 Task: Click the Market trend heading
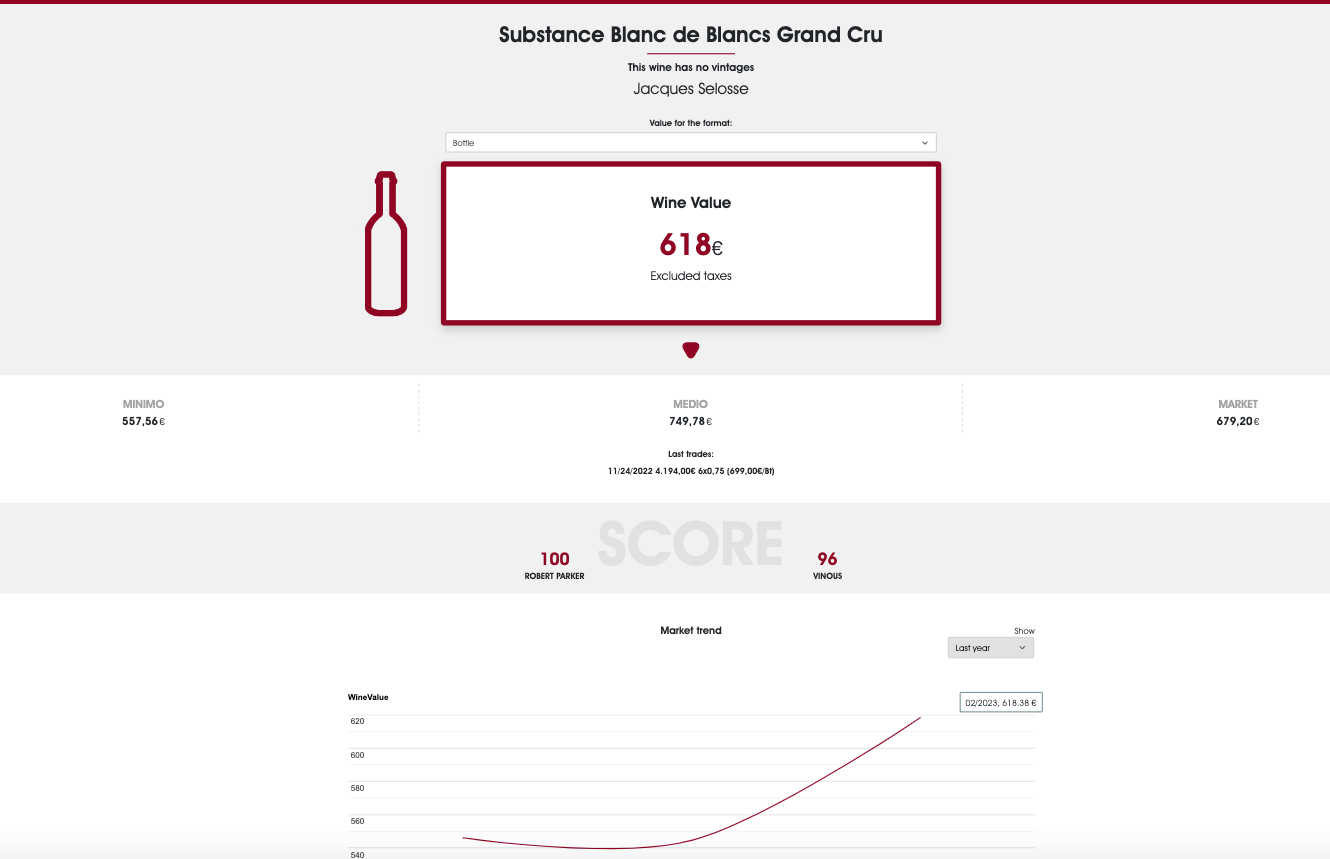[691, 630]
